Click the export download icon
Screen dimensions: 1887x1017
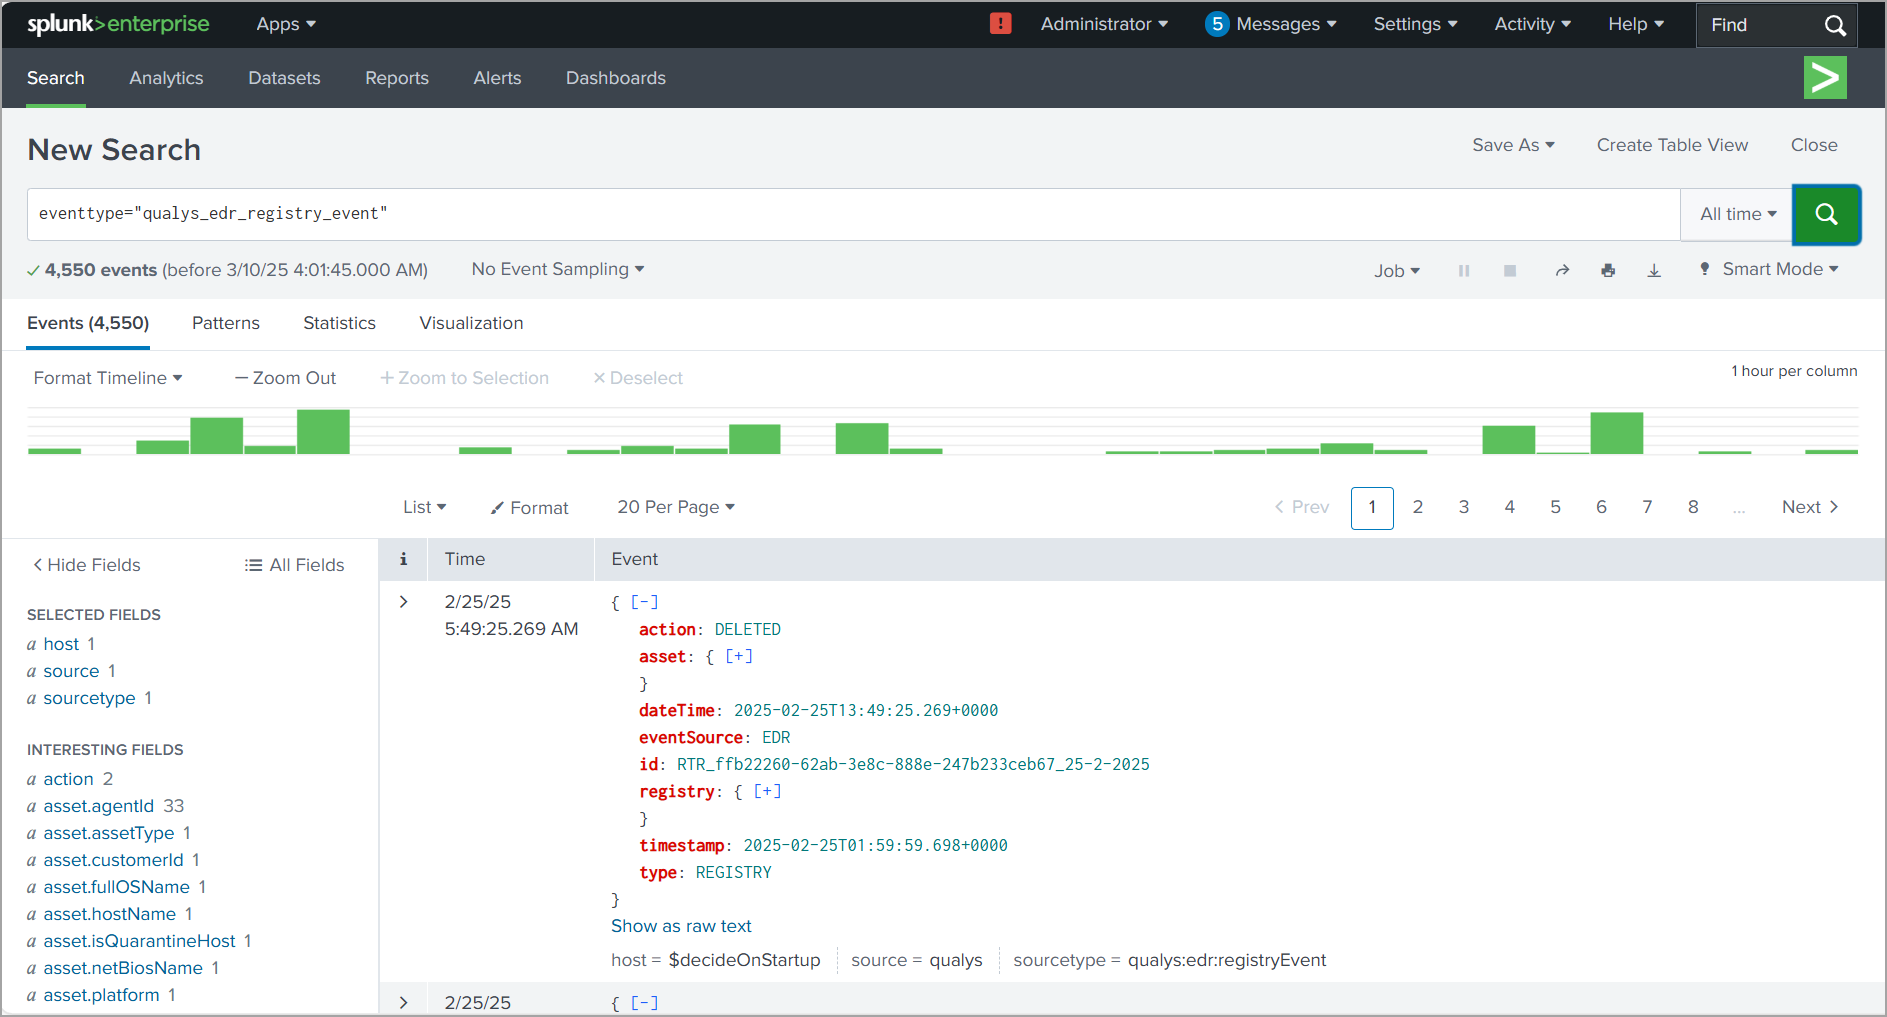click(1654, 271)
